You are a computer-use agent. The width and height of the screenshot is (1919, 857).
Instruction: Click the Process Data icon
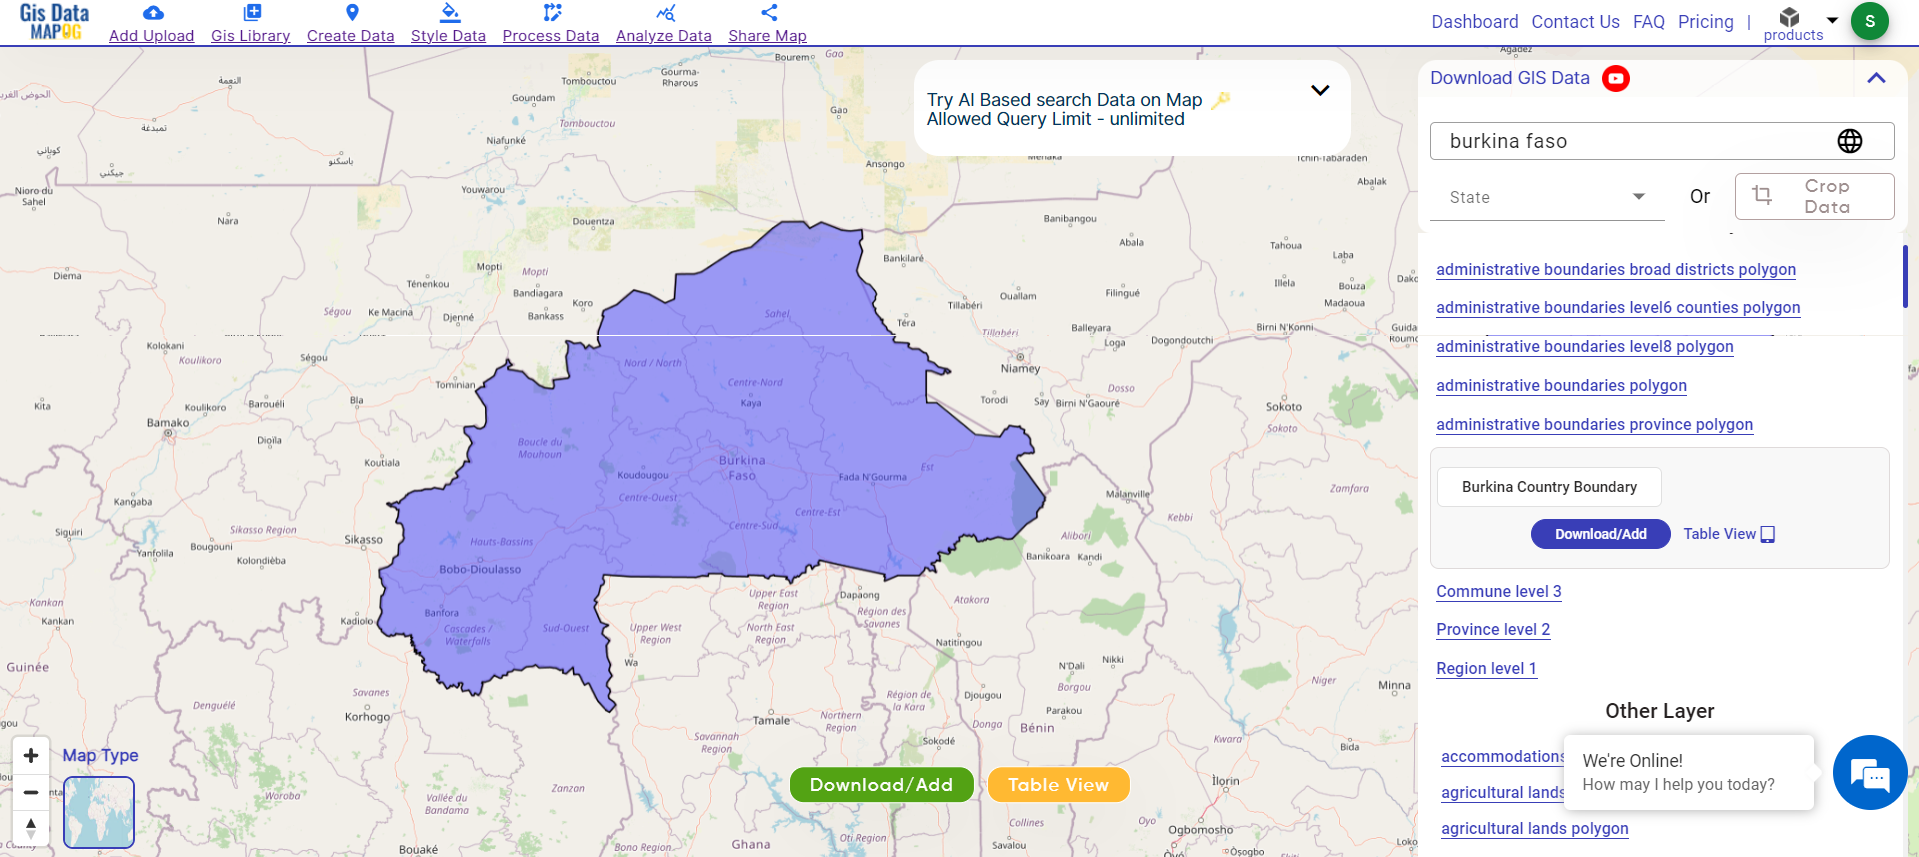pos(551,13)
